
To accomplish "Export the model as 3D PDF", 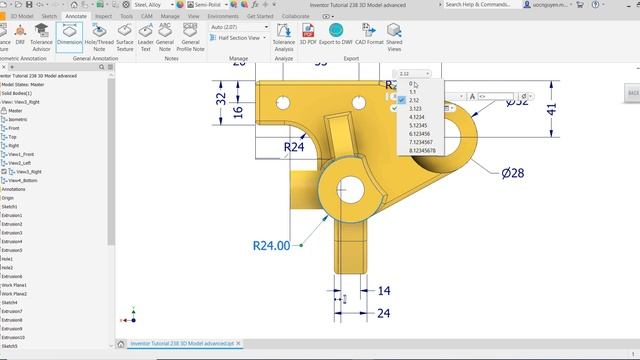I will pos(308,34).
